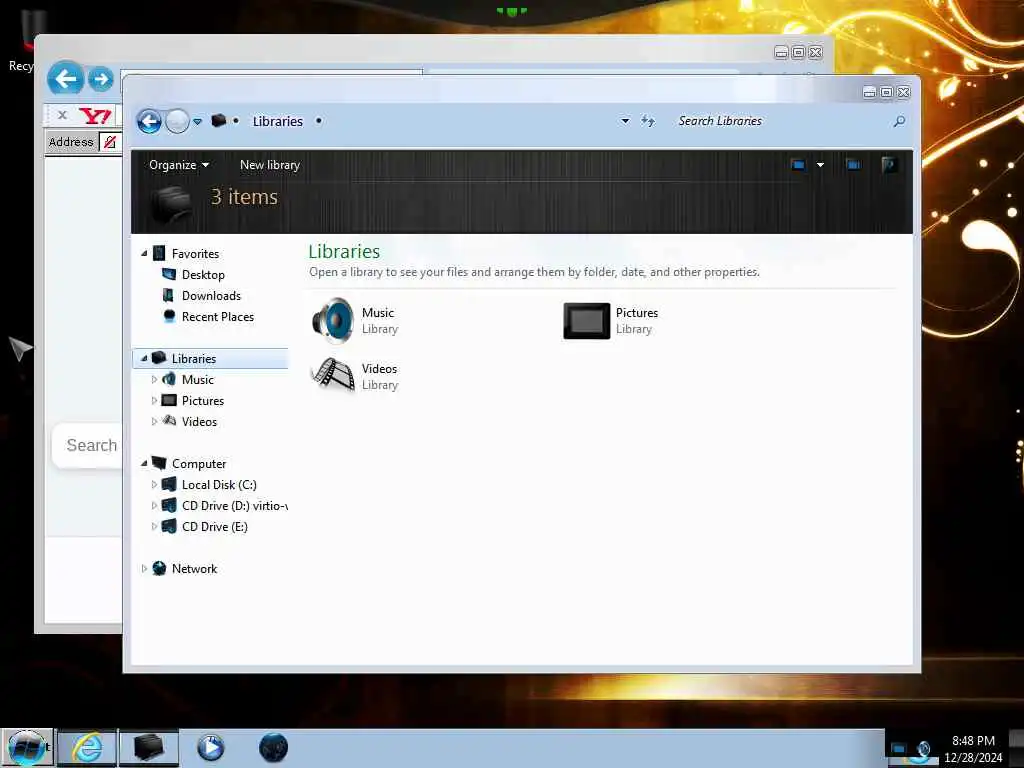Select Libraries breadcrumb in address bar

pos(278,121)
